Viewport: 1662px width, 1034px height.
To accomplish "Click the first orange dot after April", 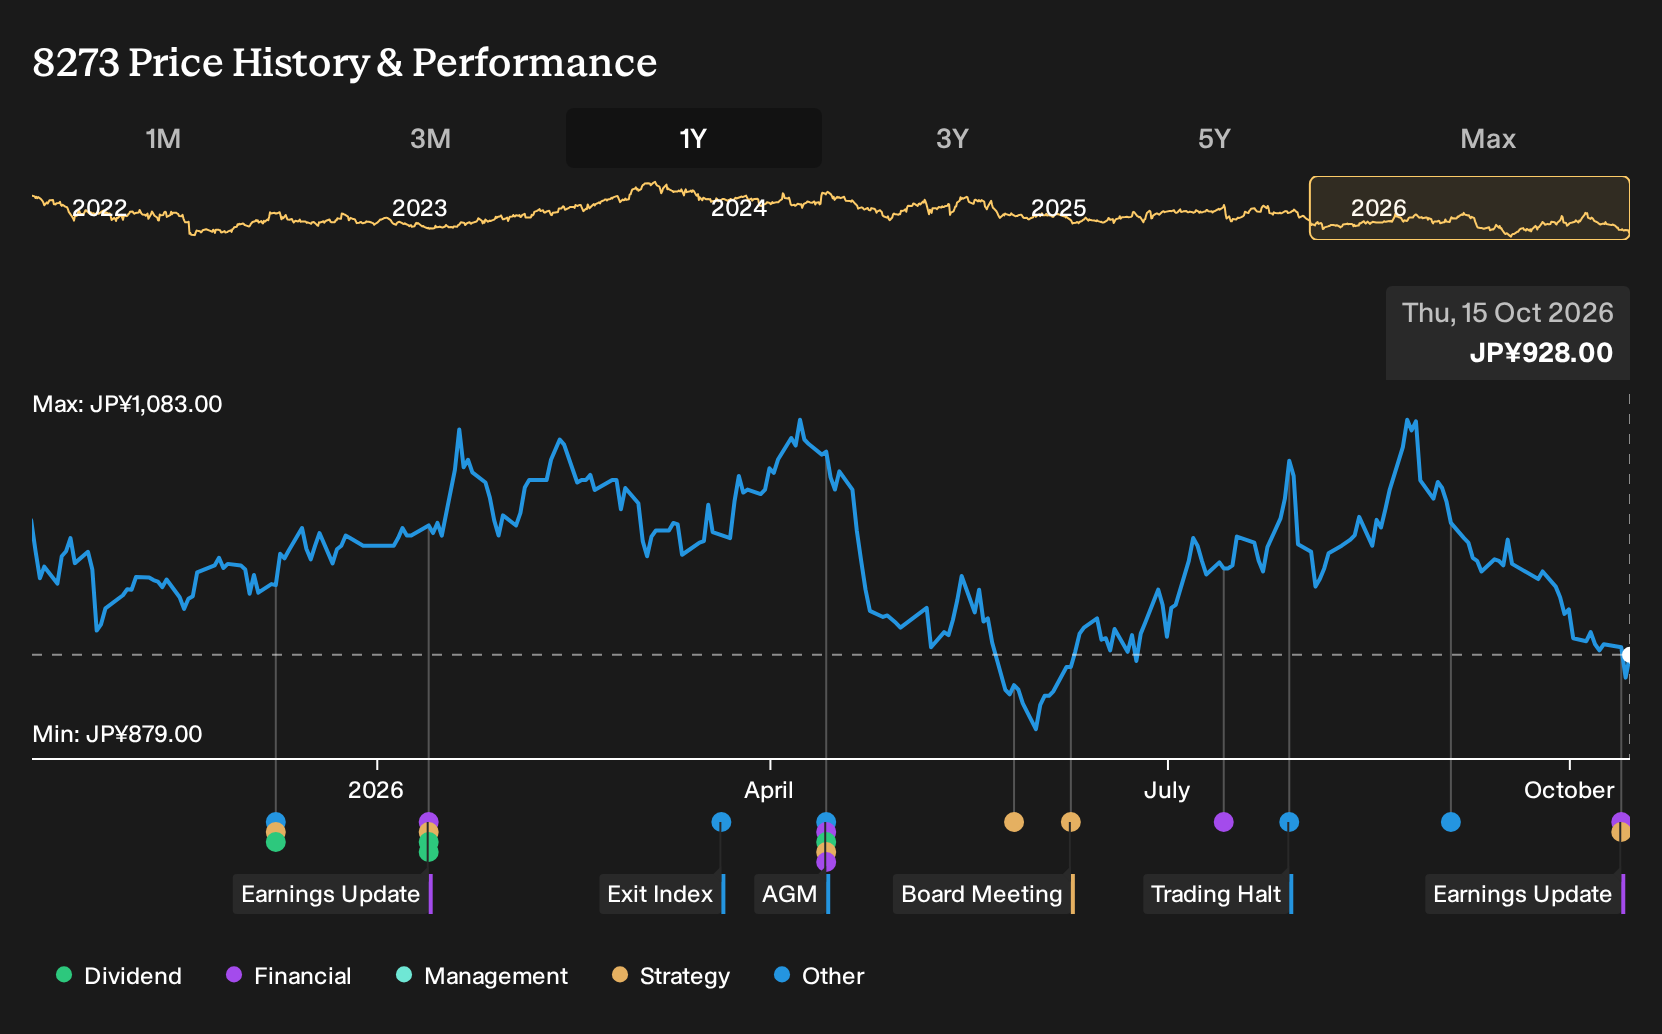I will click(1014, 822).
